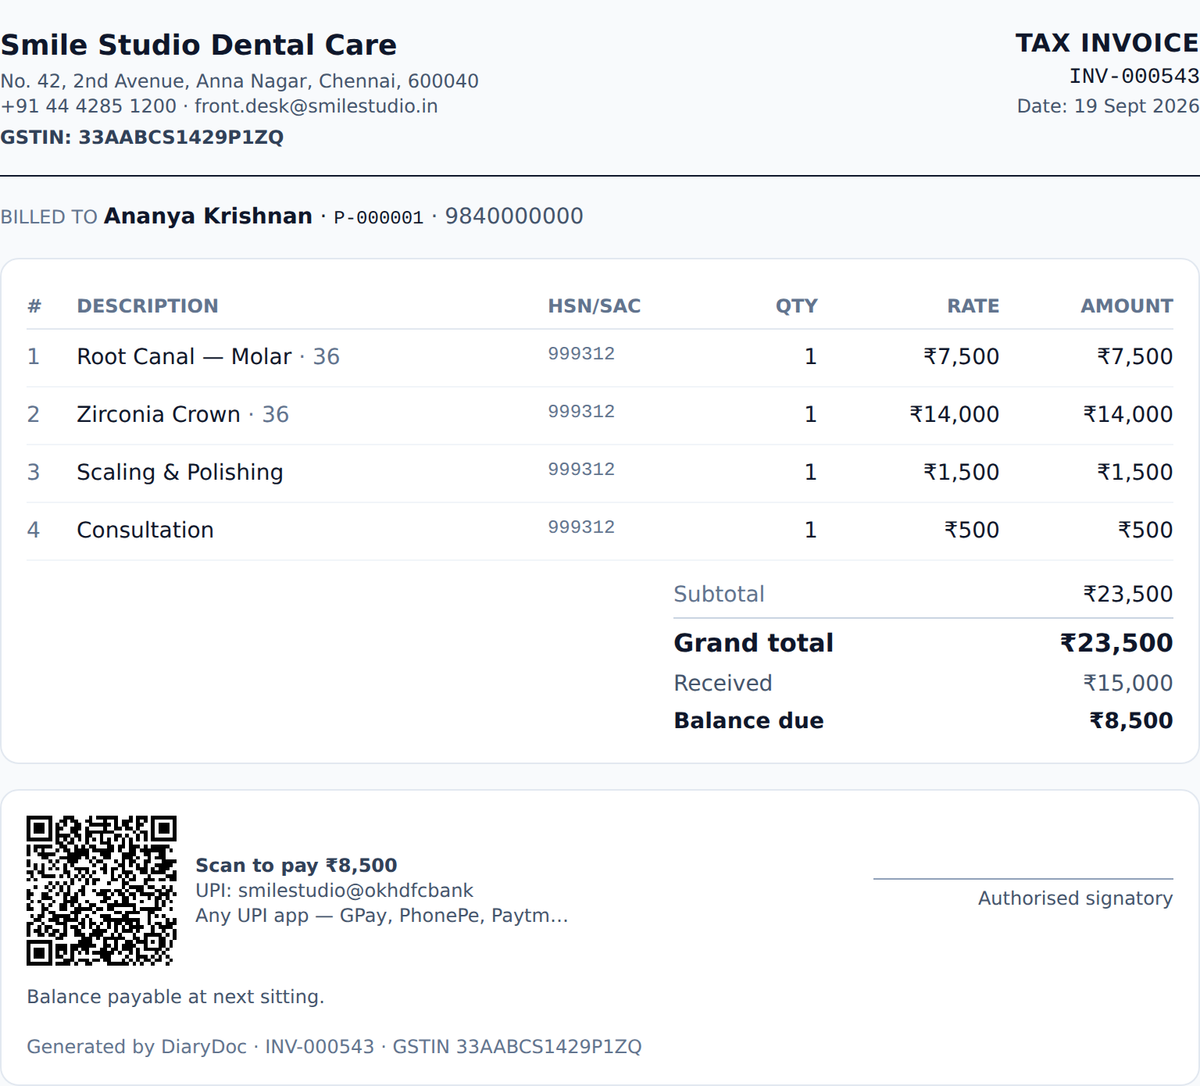Click the phone number +91 44 4285 1200
The width and height of the screenshot is (1200, 1086).
click(88, 106)
